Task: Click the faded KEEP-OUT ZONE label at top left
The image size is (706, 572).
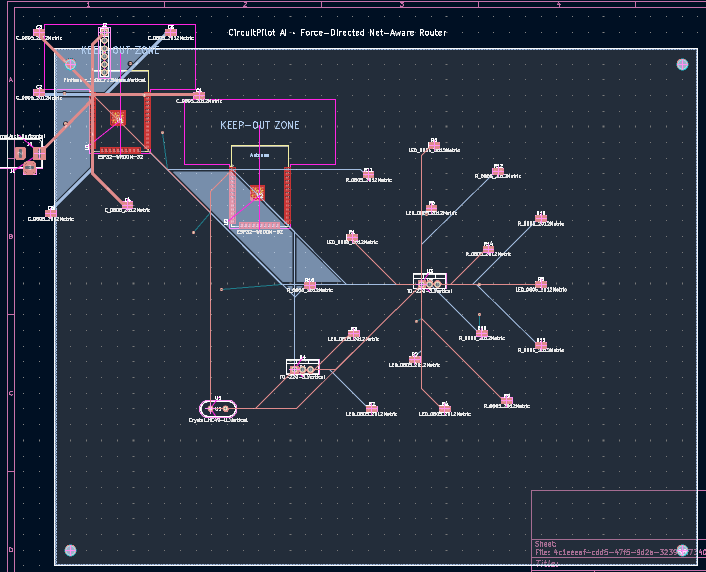Action: coord(120,50)
